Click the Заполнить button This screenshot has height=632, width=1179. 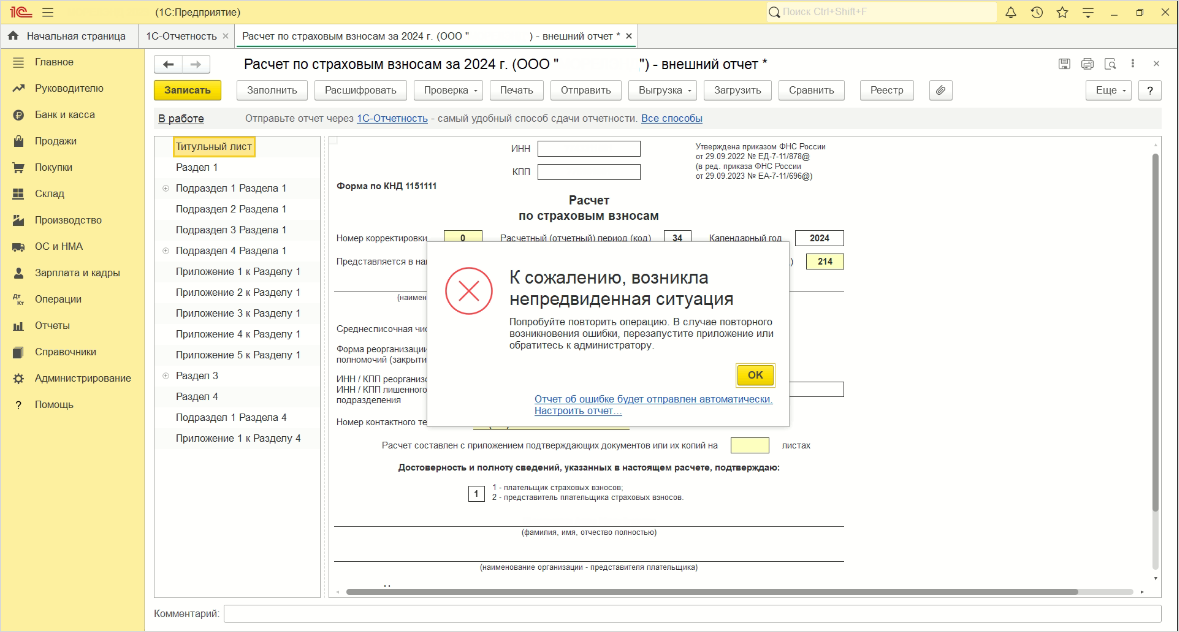pos(272,90)
